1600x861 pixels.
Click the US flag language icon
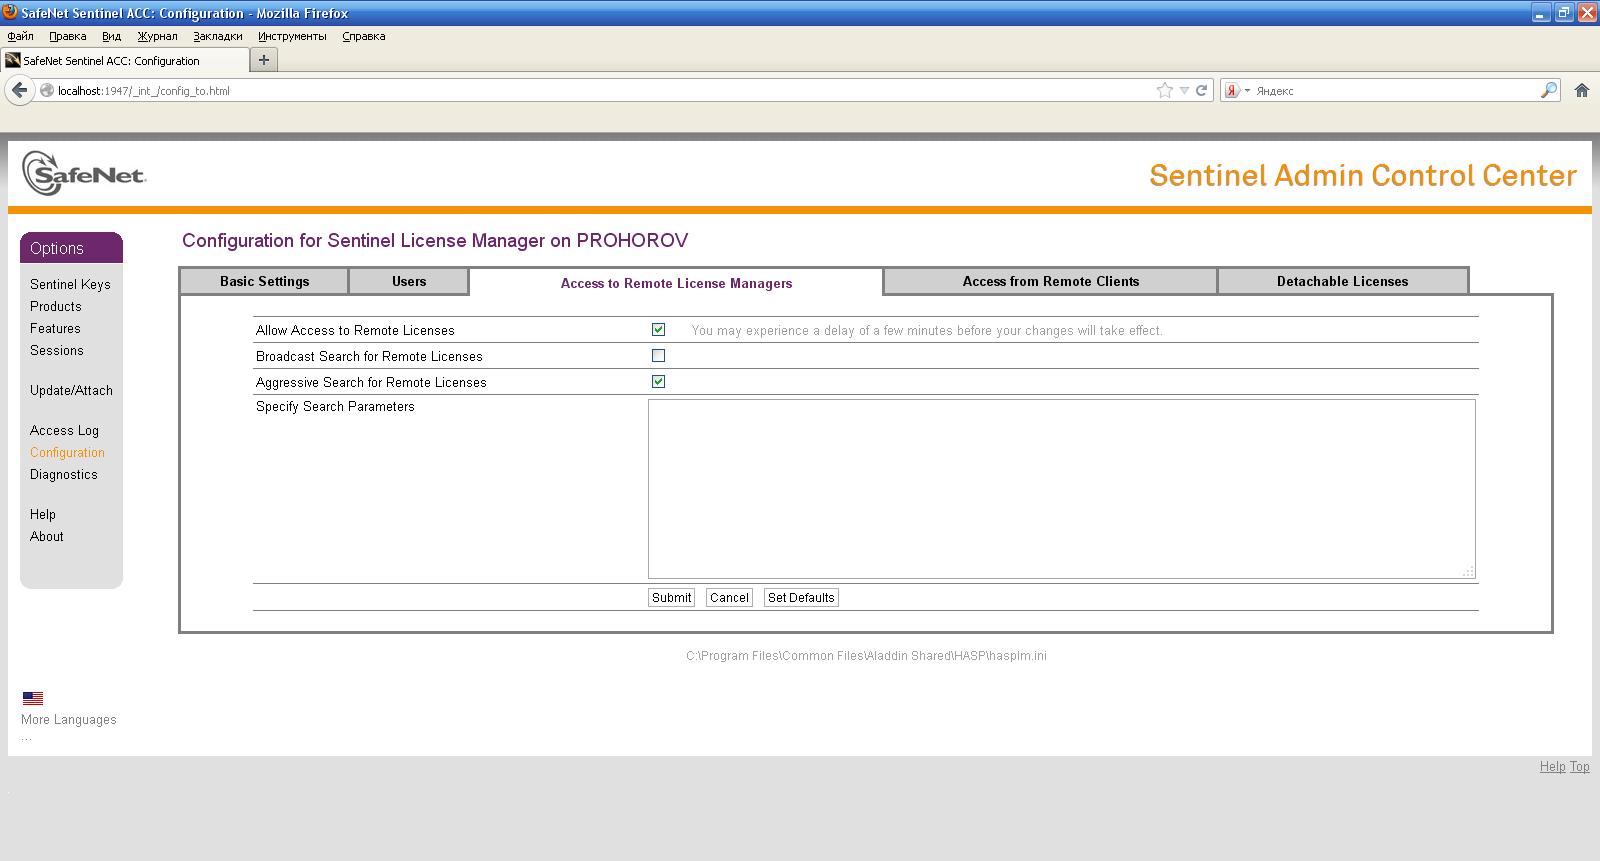[33, 698]
